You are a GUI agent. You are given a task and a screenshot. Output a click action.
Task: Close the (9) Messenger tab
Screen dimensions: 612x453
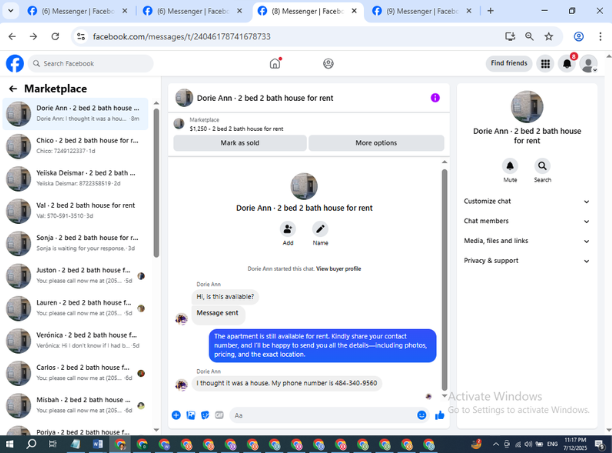pyautogui.click(x=469, y=11)
